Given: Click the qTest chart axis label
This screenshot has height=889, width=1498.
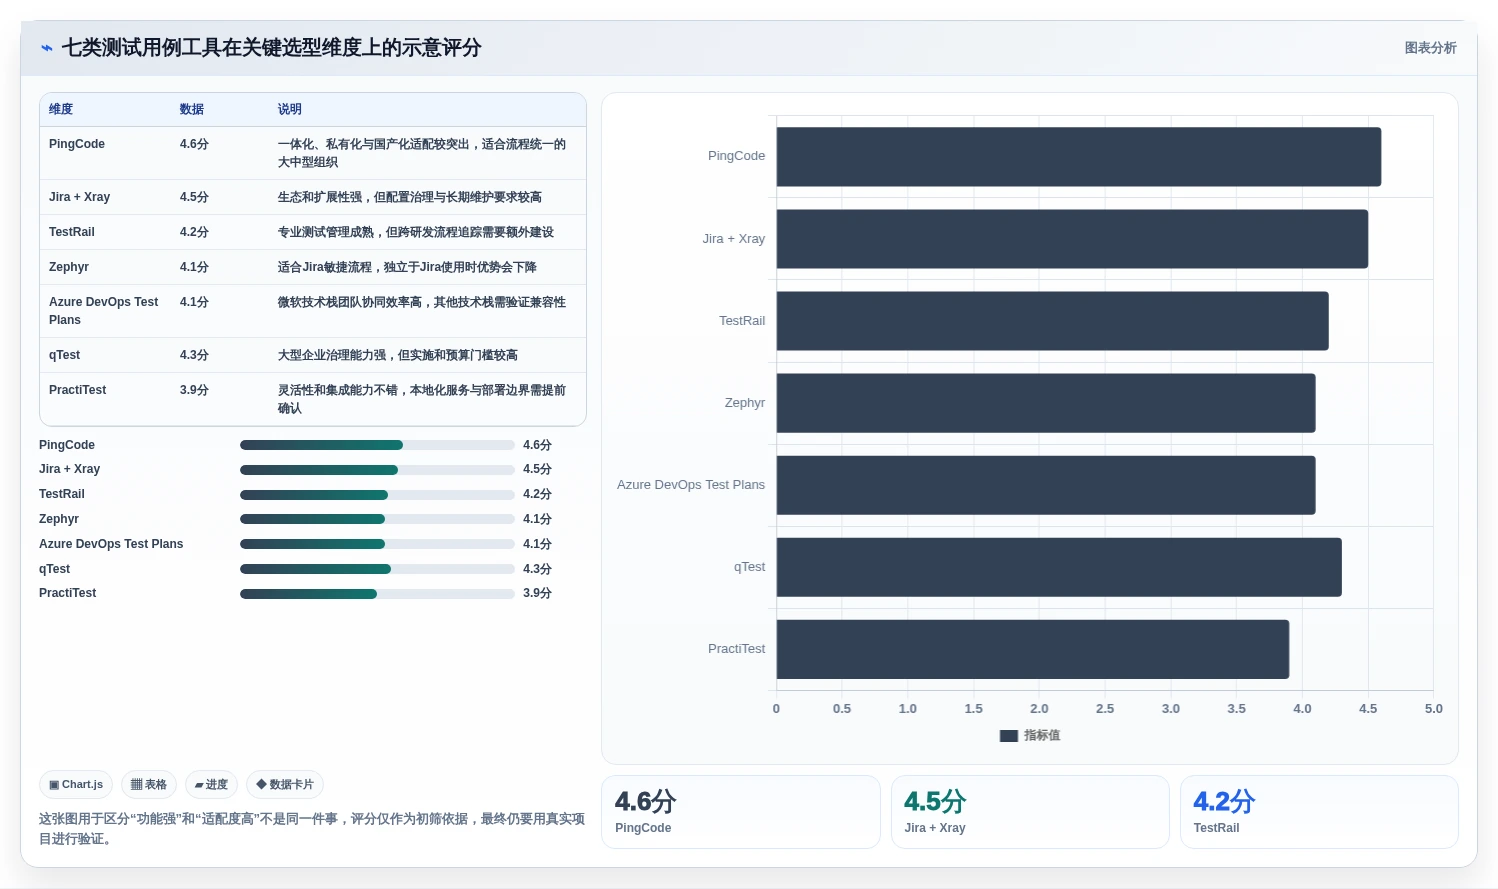Looking at the screenshot, I should (x=749, y=567).
